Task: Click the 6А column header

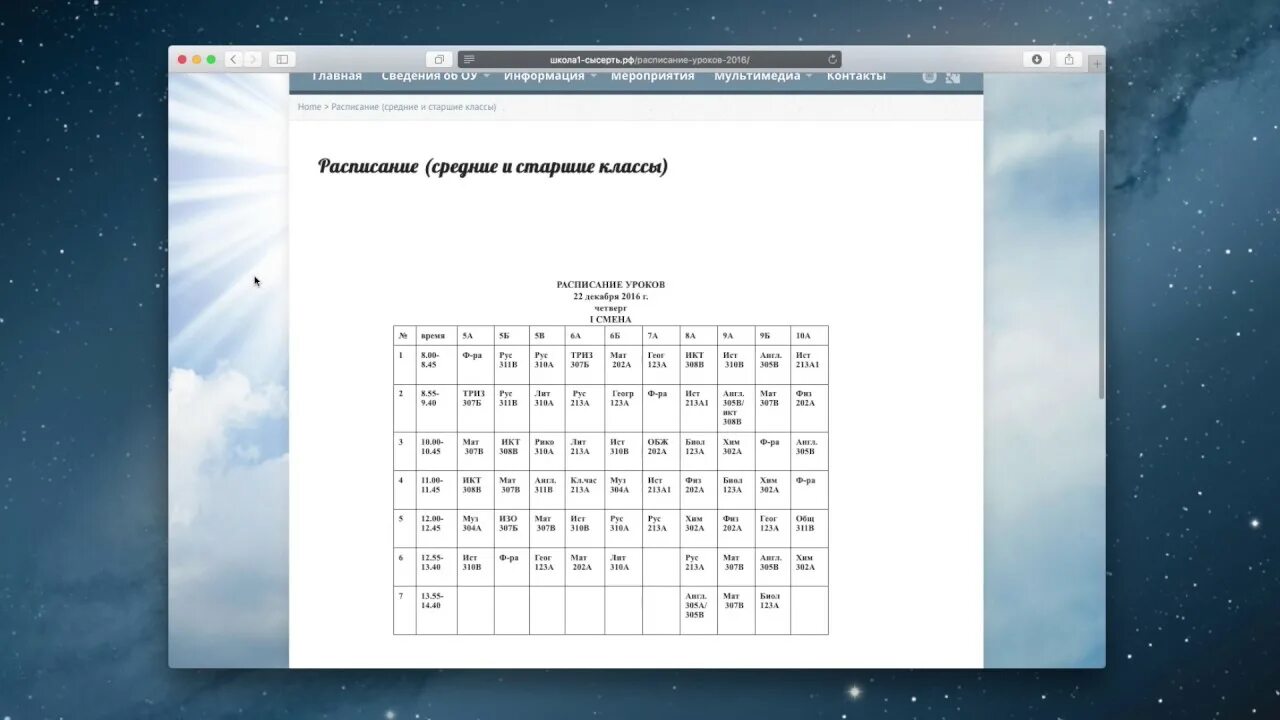Action: (585, 336)
